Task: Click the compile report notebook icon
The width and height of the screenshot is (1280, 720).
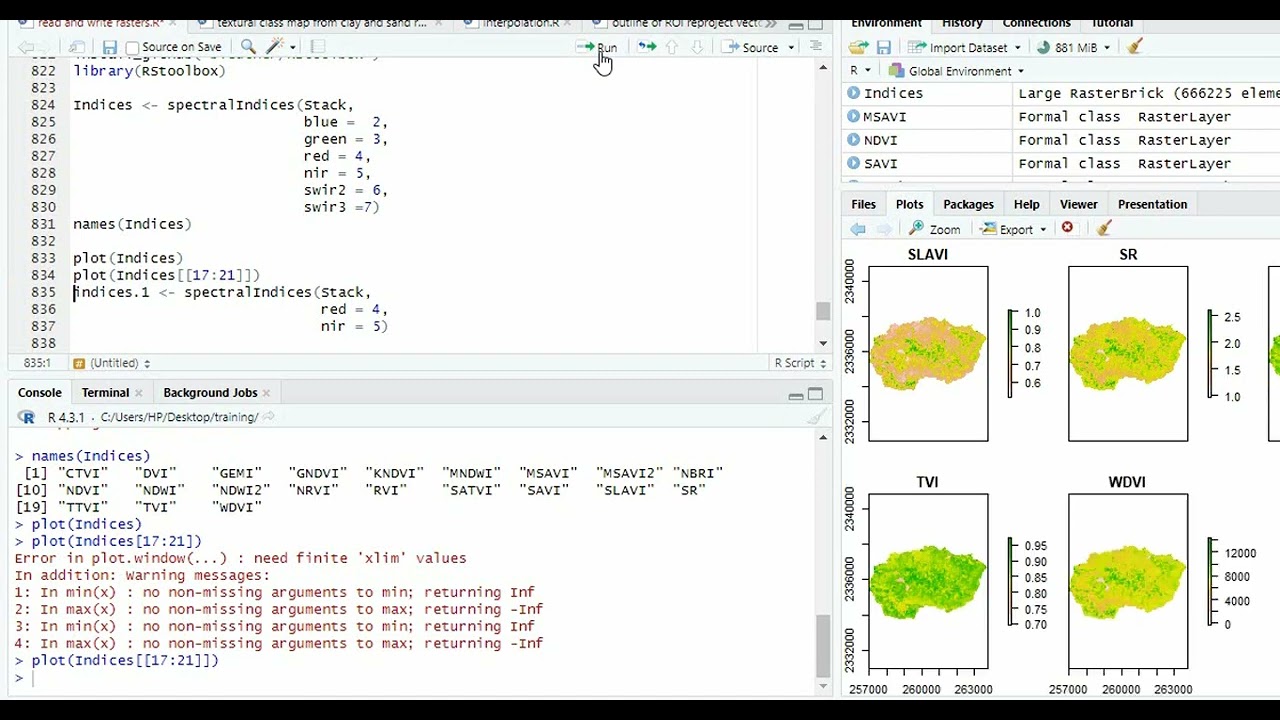Action: pos(318,47)
